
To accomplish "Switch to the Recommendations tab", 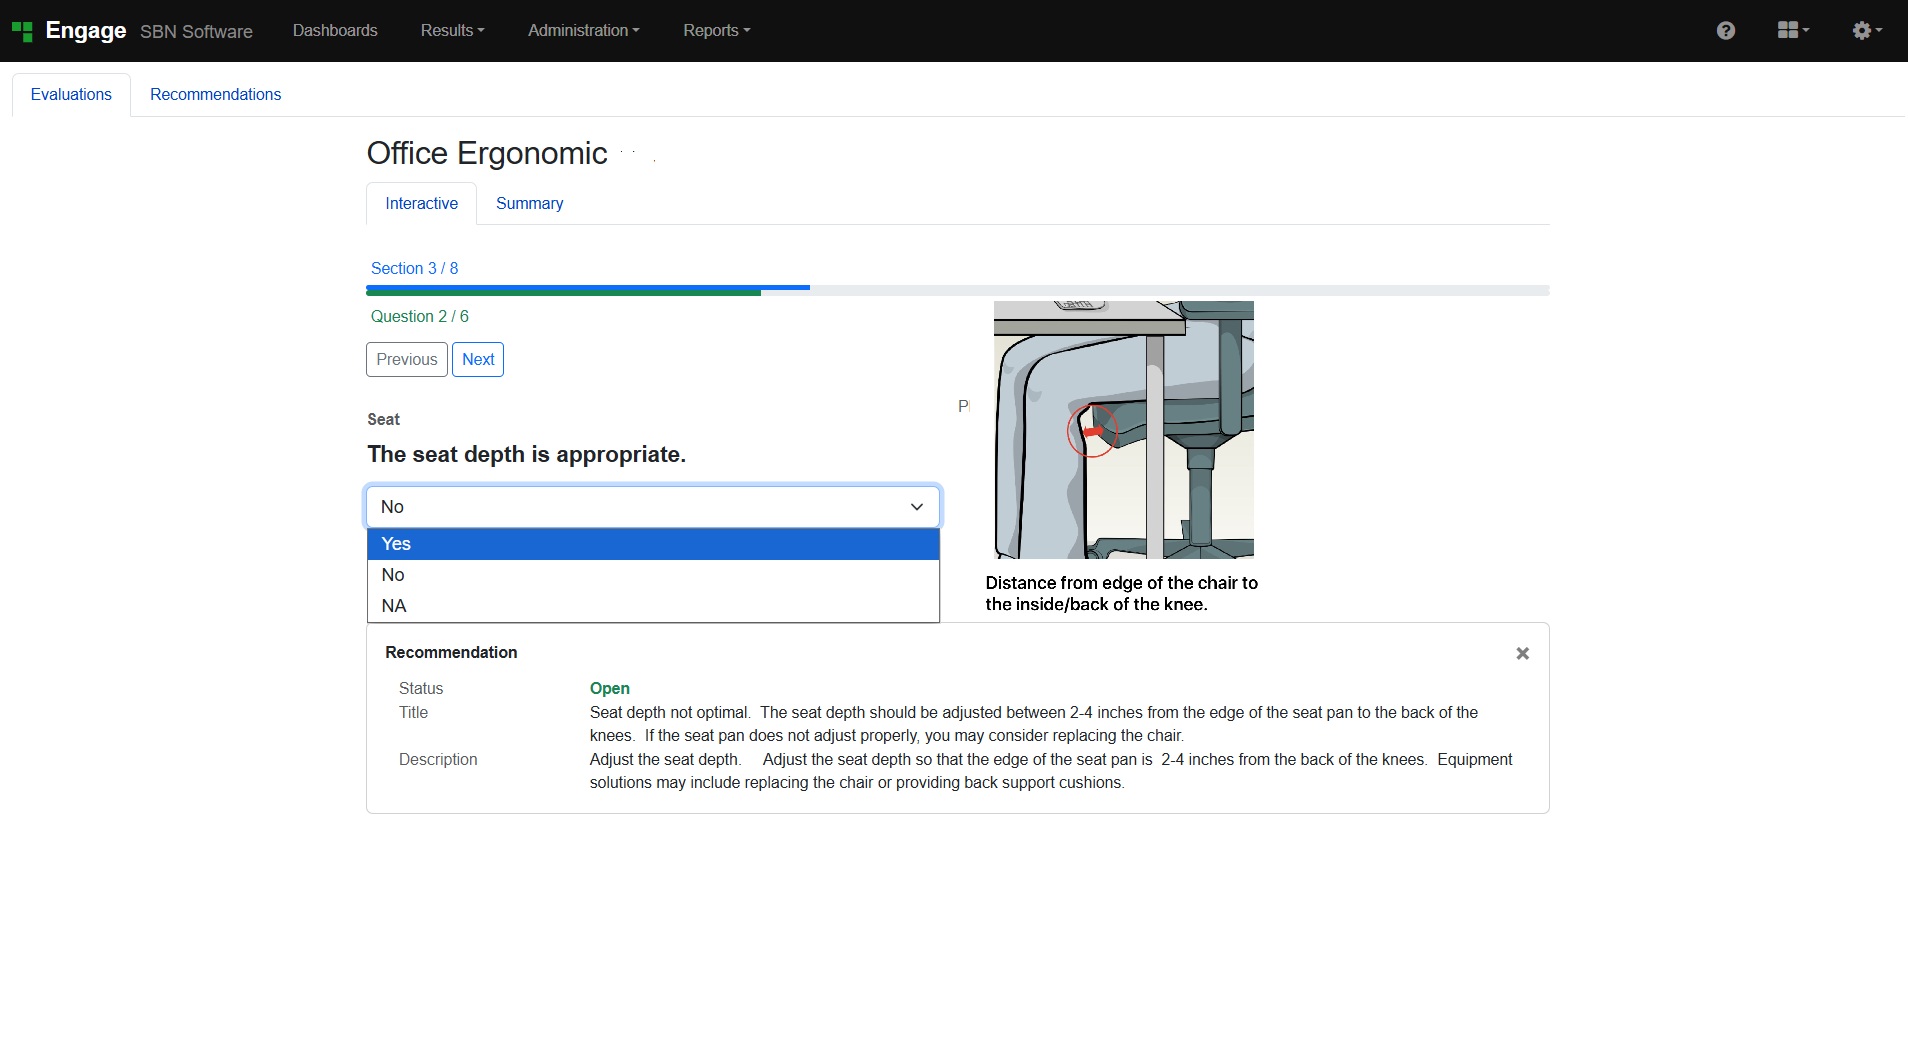I will point(215,94).
